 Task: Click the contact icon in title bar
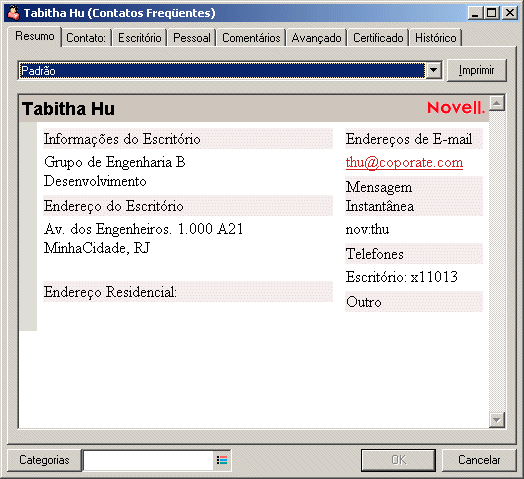(x=14, y=13)
